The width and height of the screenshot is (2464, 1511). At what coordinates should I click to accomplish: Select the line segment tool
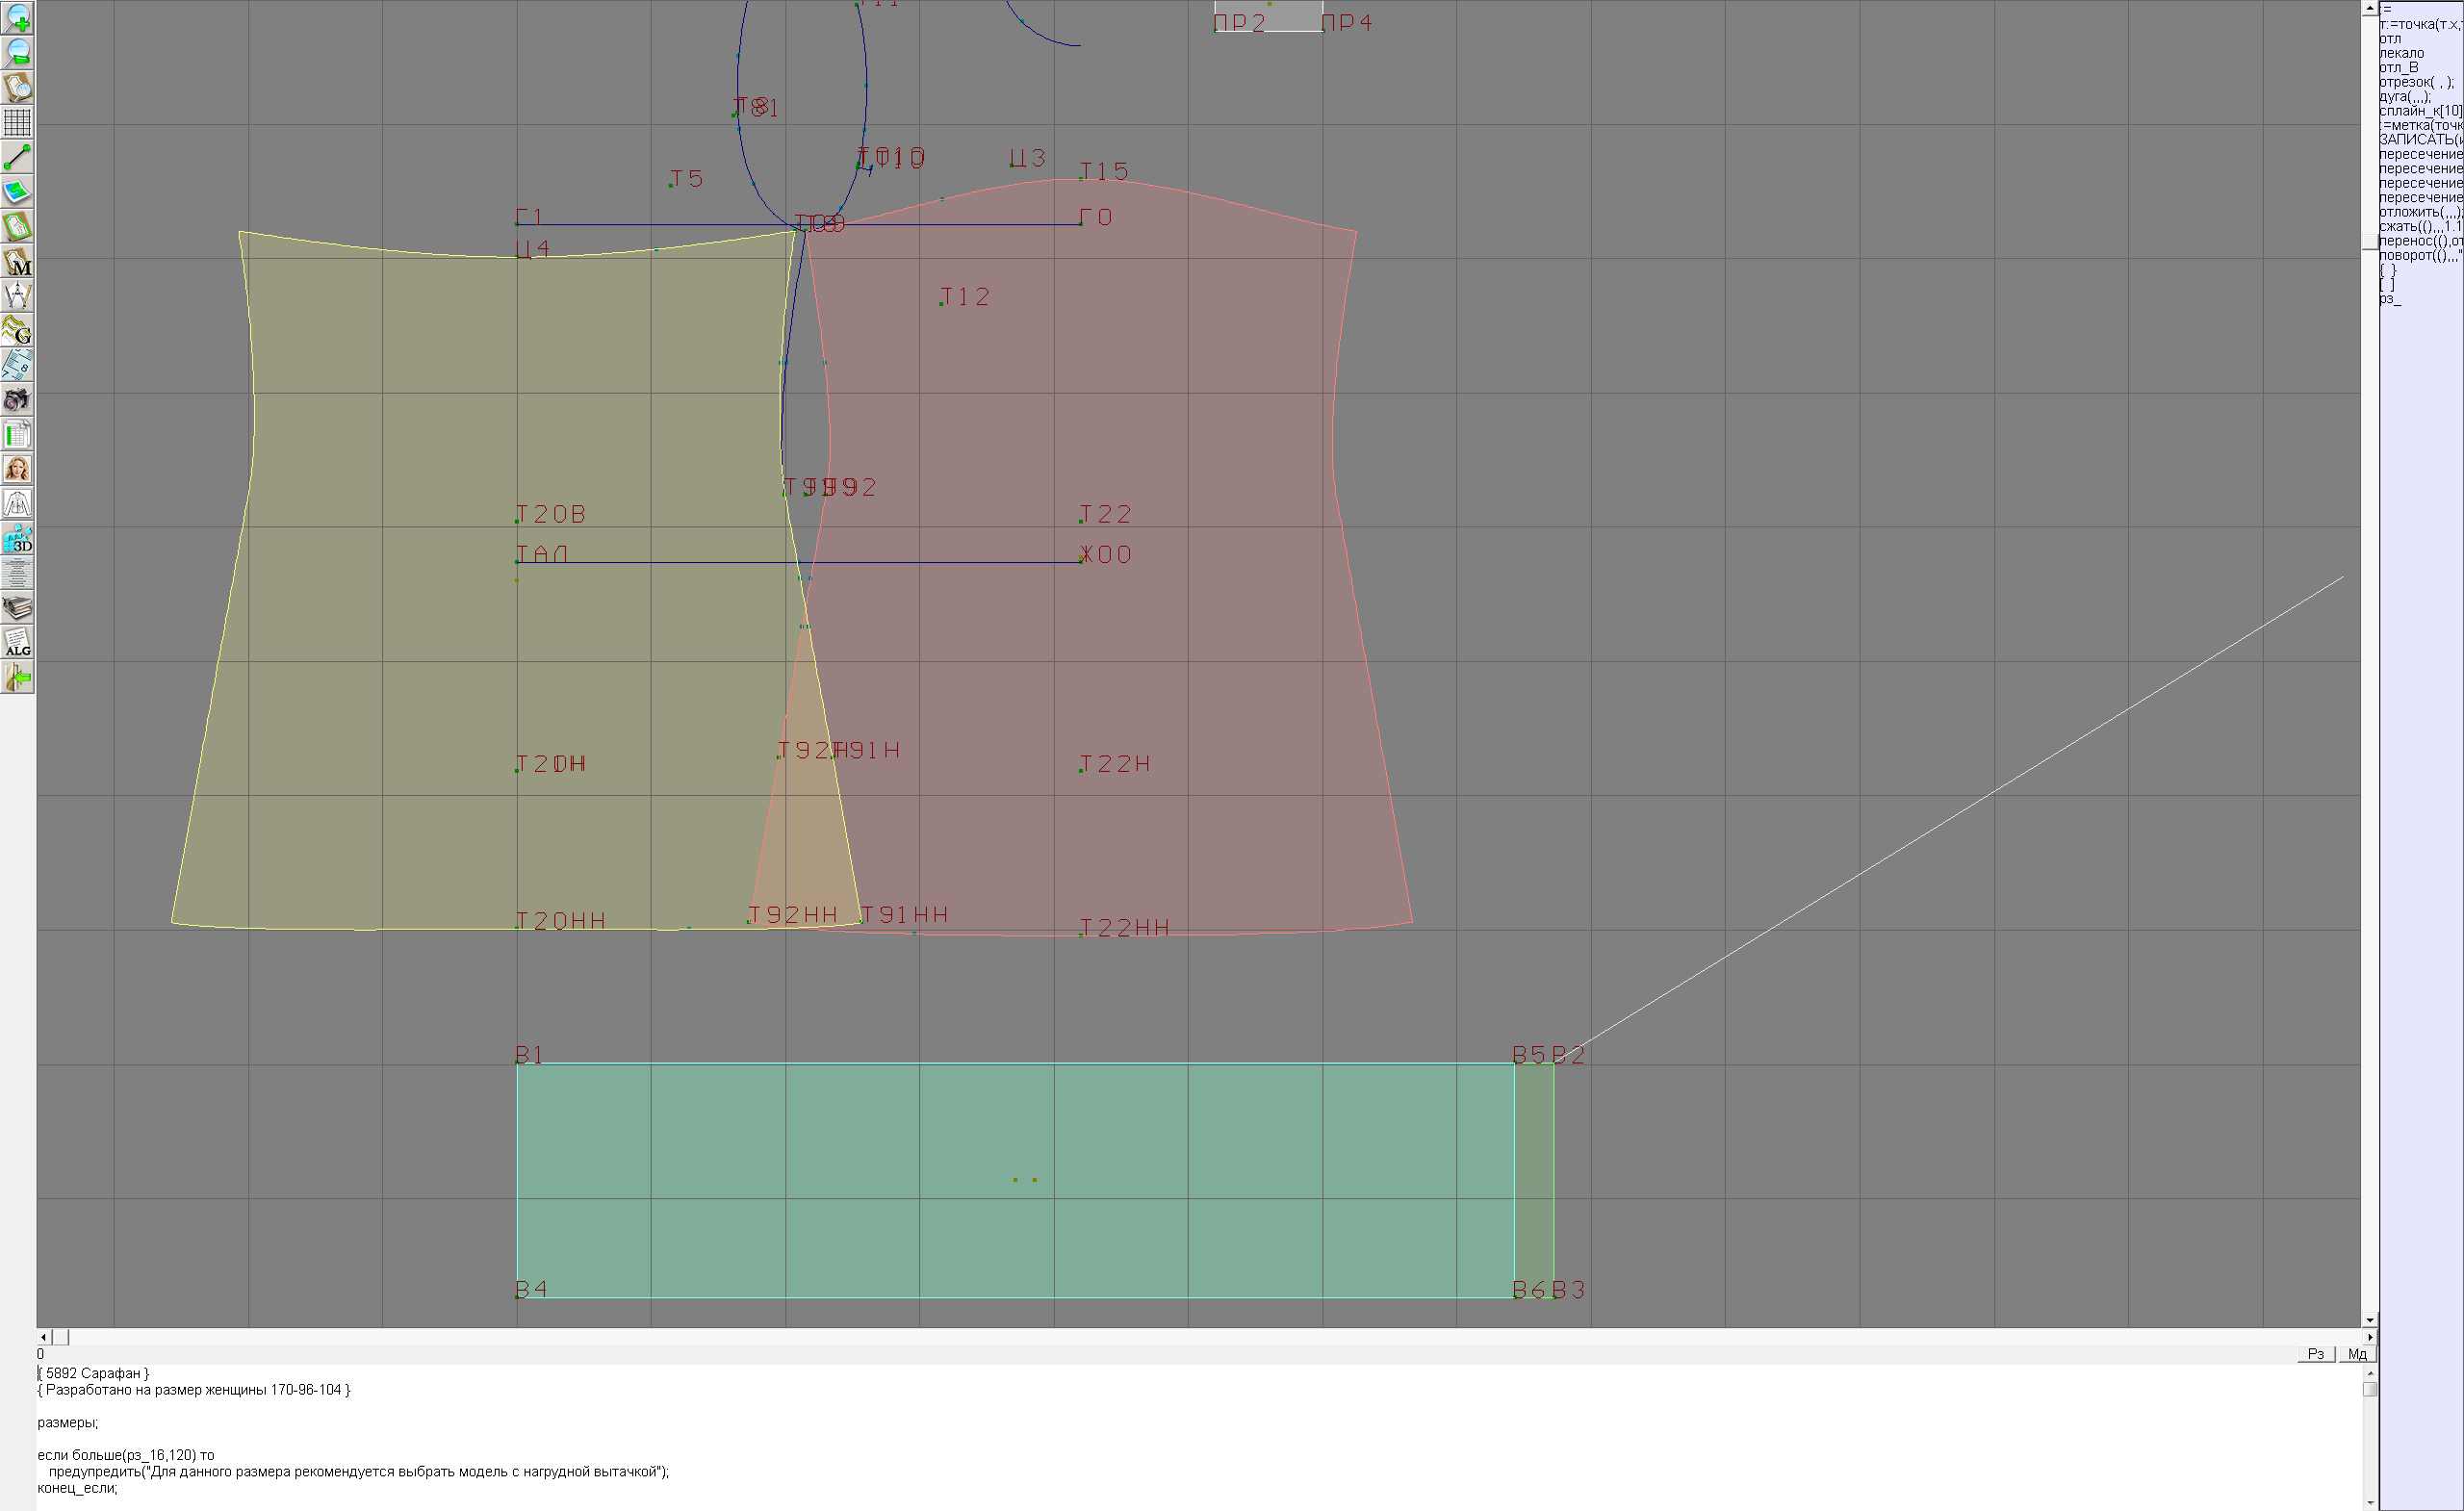[17, 157]
